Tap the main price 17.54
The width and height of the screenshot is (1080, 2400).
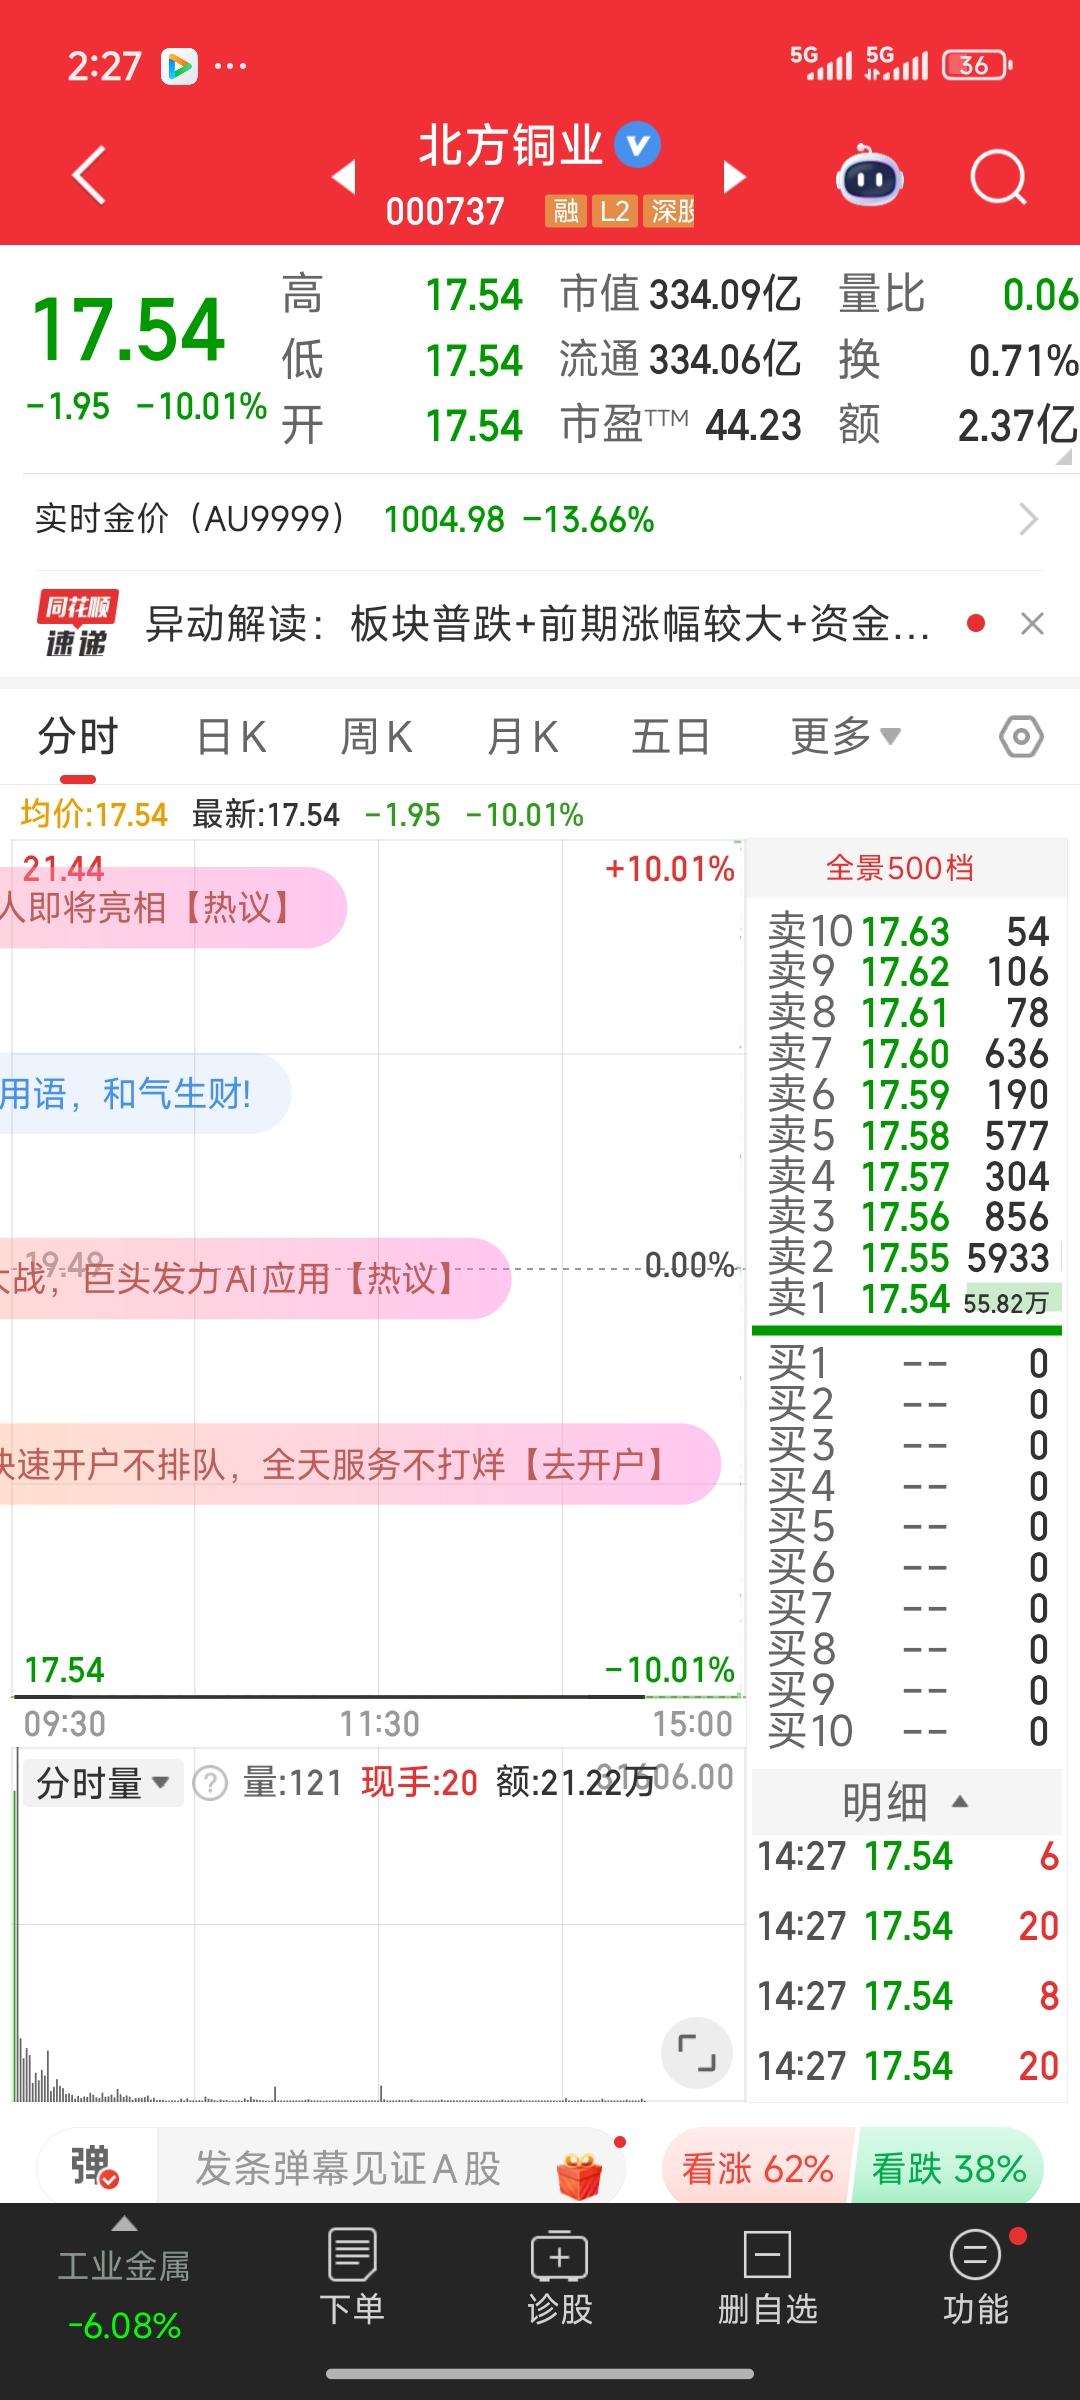coord(129,330)
